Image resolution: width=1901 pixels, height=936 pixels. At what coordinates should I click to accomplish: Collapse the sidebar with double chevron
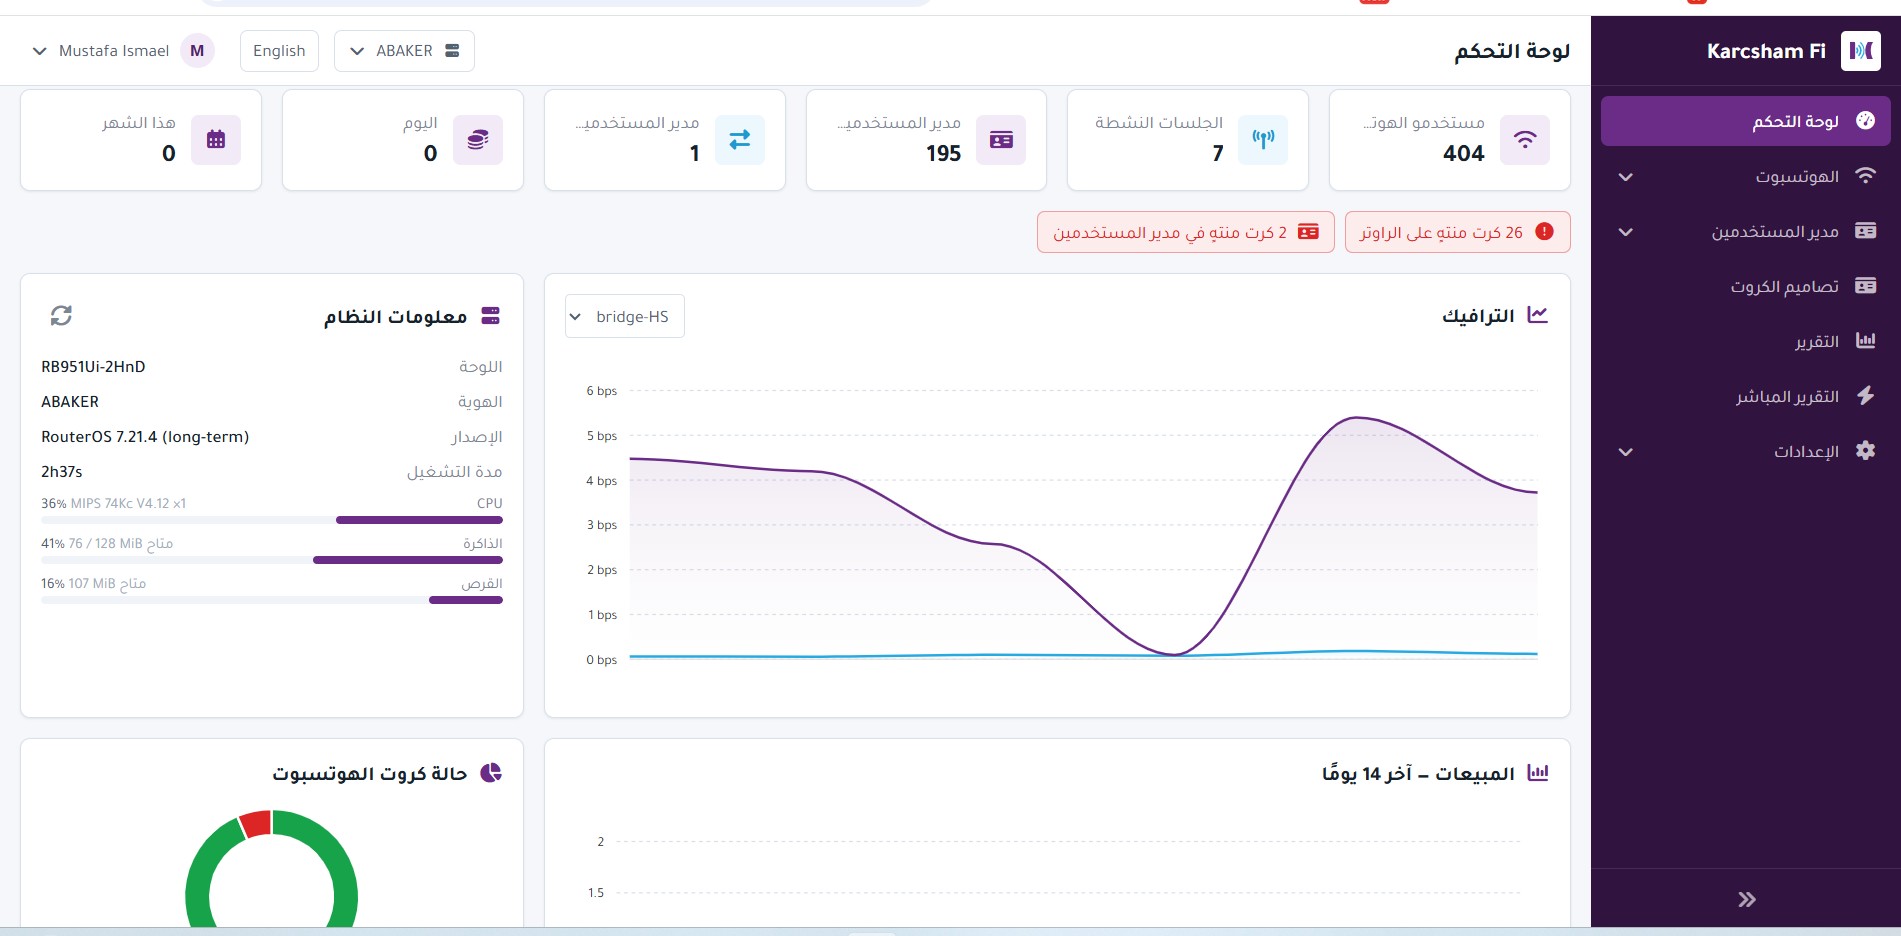coord(1746,899)
